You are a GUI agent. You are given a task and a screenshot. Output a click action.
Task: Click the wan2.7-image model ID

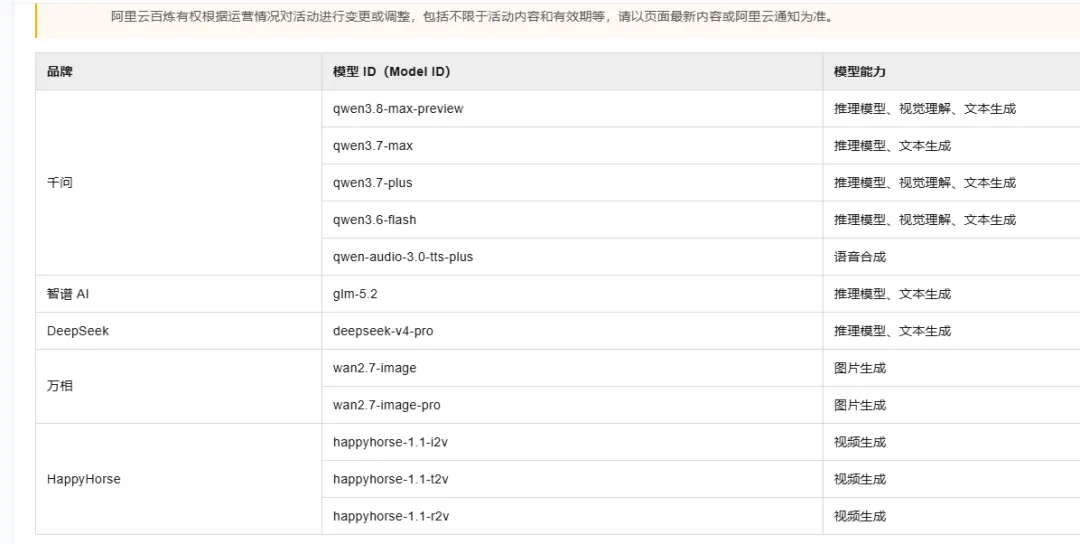pyautogui.click(x=375, y=368)
